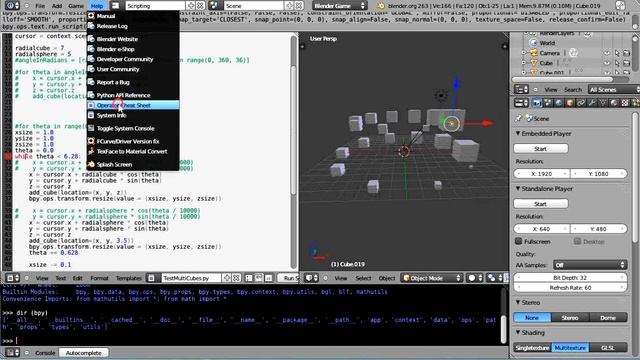The width and height of the screenshot is (640, 360).
Task: Click the info editor type icon
Action: [11, 6]
